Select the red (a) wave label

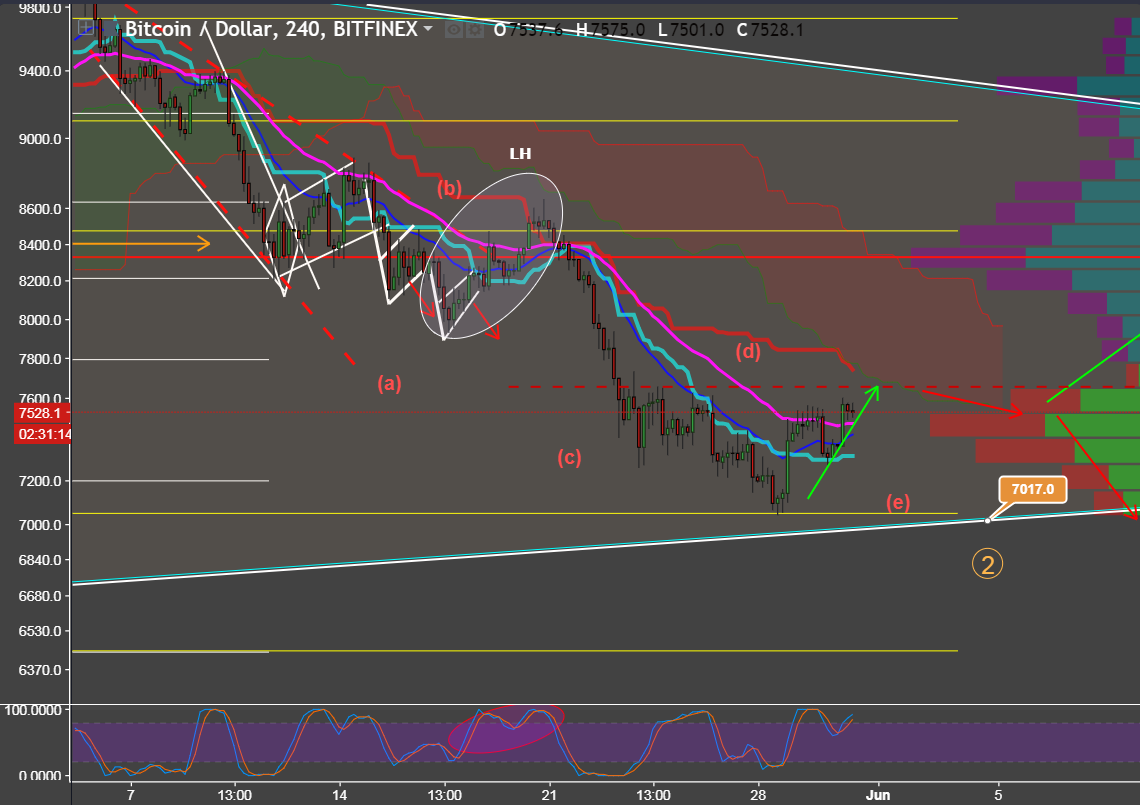pos(389,383)
